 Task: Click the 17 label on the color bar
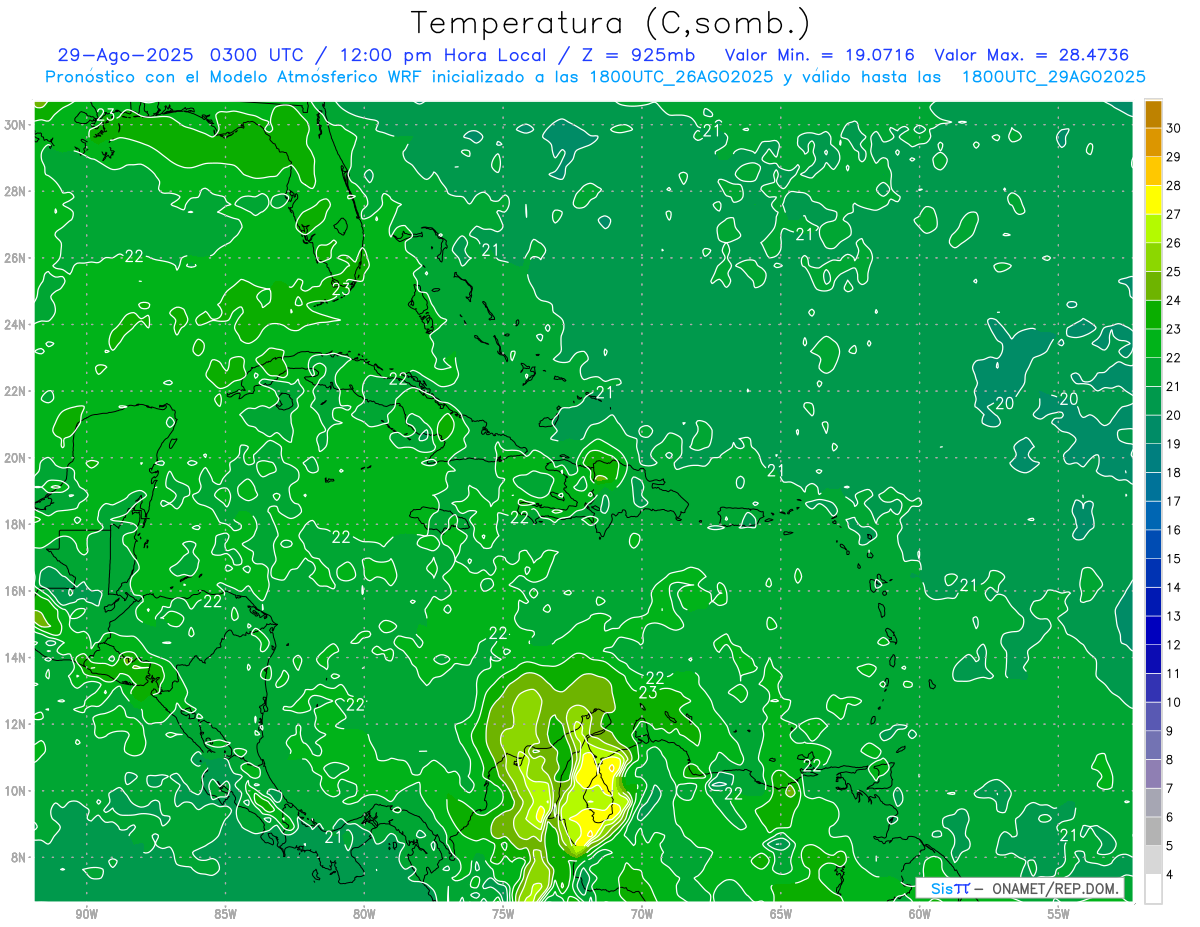pos(1174,501)
